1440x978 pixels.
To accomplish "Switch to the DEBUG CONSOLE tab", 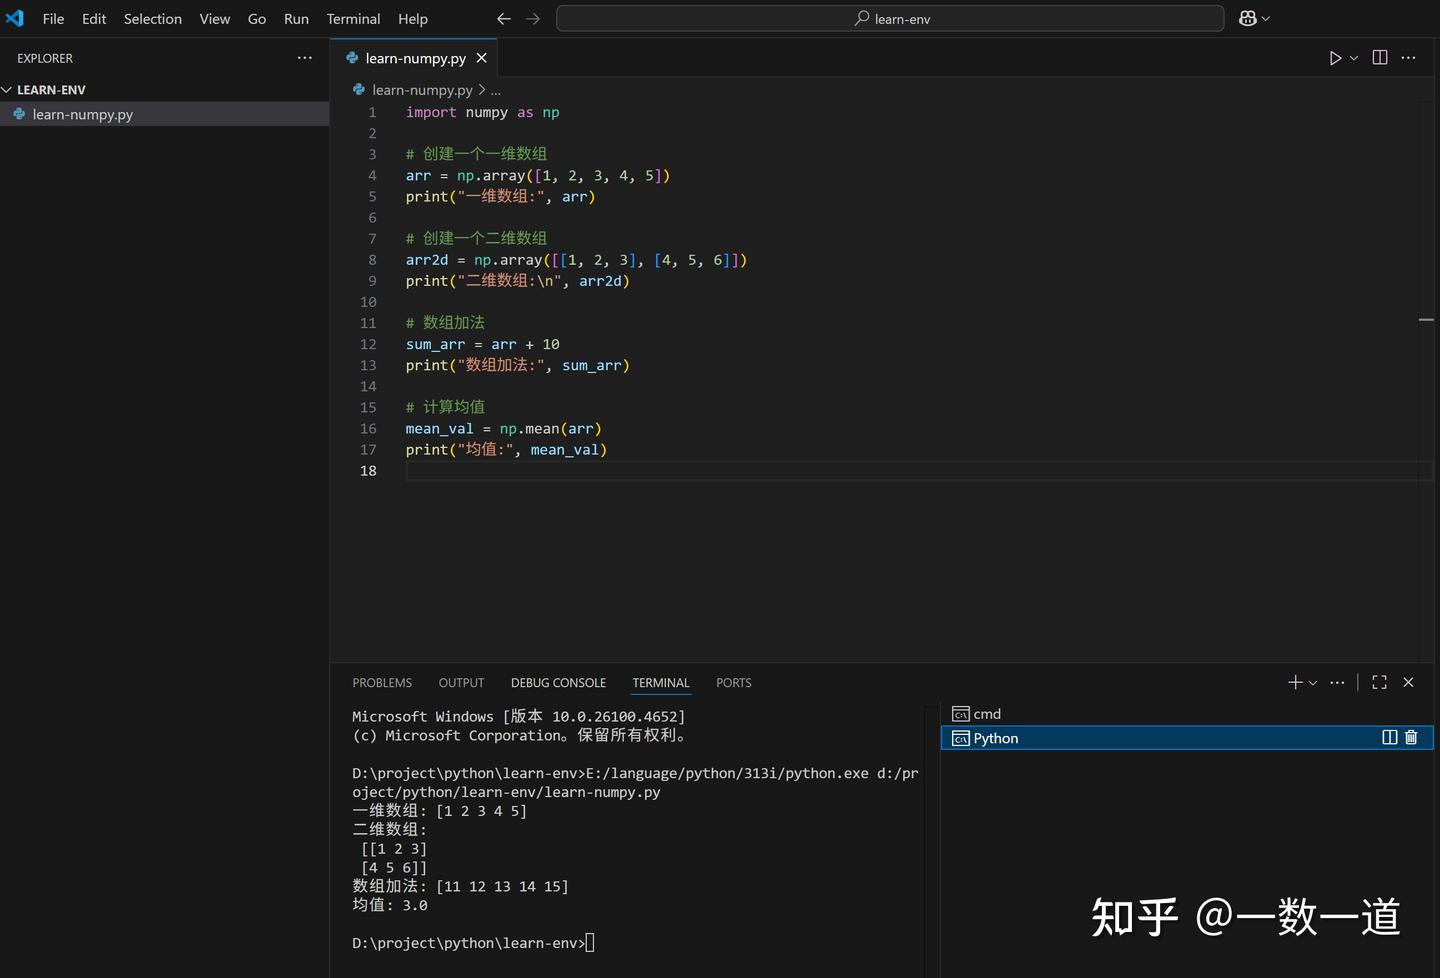I will [x=558, y=682].
